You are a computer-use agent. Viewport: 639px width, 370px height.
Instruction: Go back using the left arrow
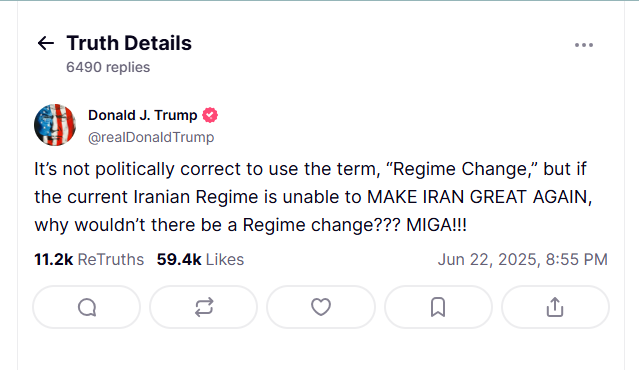coord(46,43)
